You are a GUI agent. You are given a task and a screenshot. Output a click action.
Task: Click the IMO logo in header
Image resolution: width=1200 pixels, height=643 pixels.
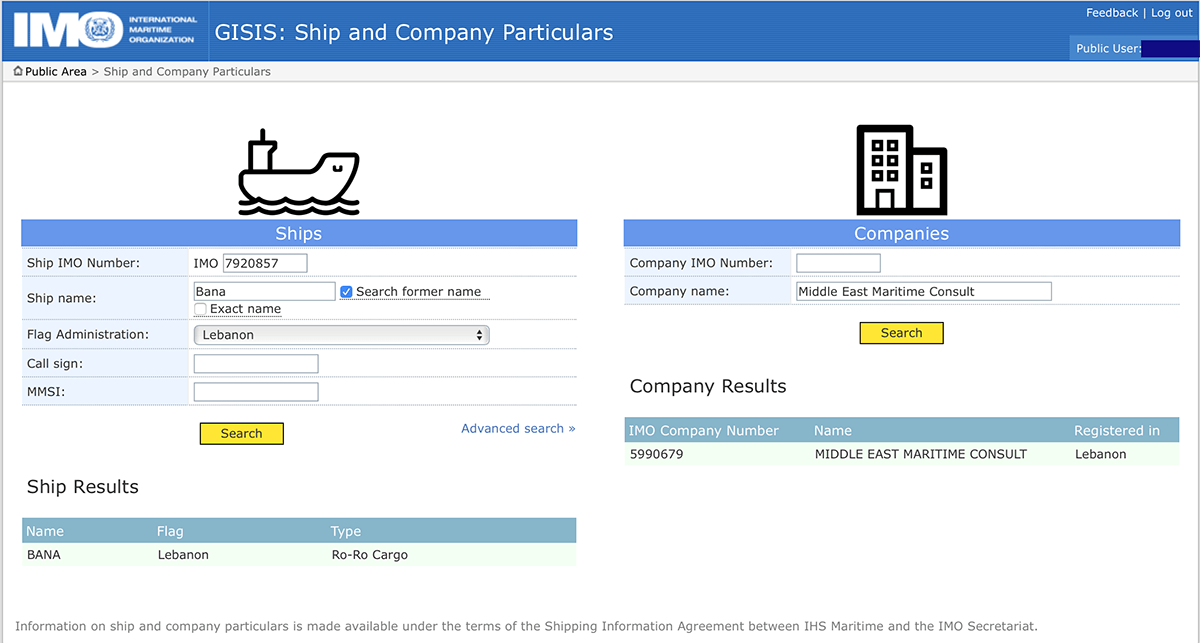105,30
